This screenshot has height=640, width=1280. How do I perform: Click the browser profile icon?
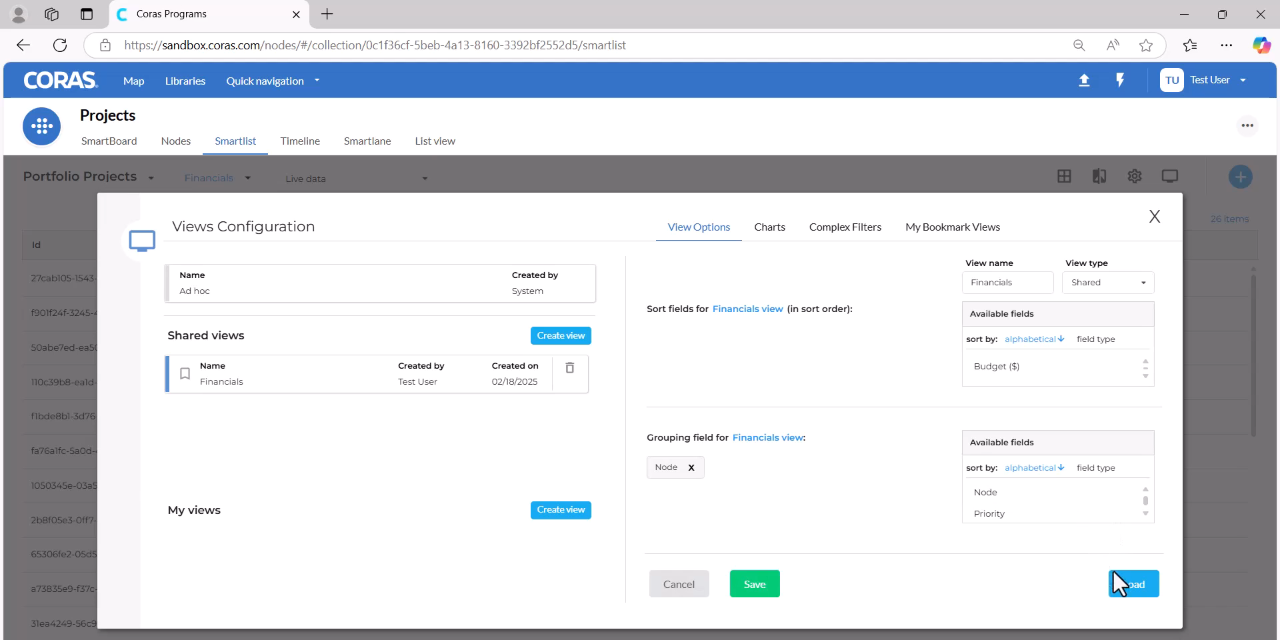click(x=18, y=14)
